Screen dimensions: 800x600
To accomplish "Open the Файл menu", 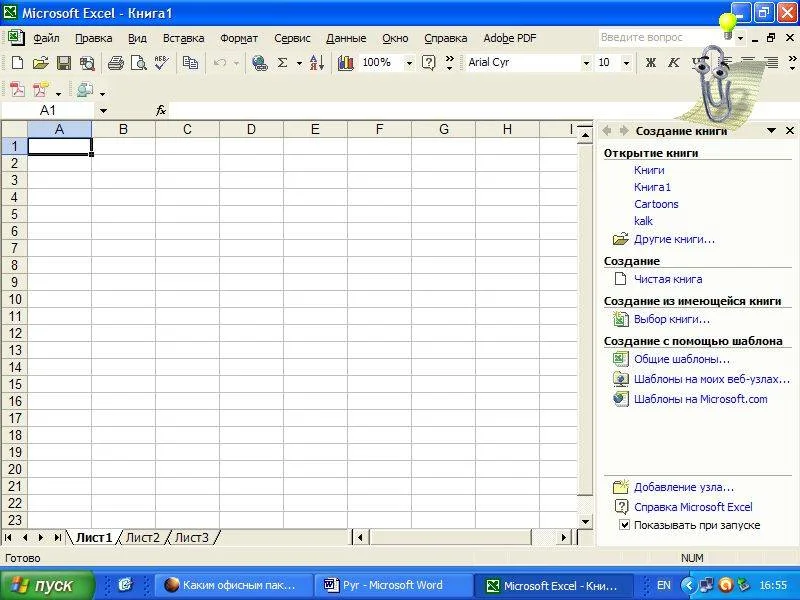I will pos(46,38).
